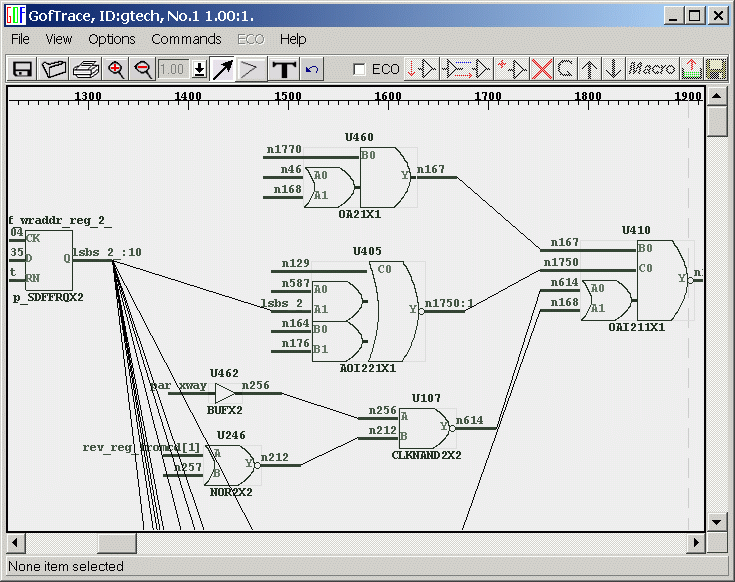Viewport: 735px width, 582px height.
Task: Click the blue undo arrow icon
Action: [311, 69]
